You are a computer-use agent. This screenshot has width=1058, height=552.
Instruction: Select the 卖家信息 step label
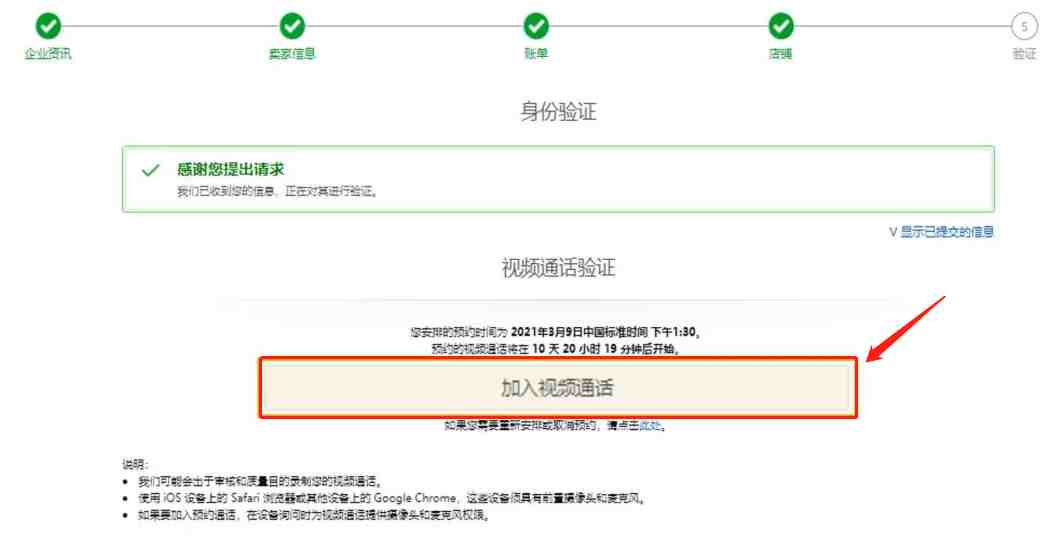coord(292,53)
